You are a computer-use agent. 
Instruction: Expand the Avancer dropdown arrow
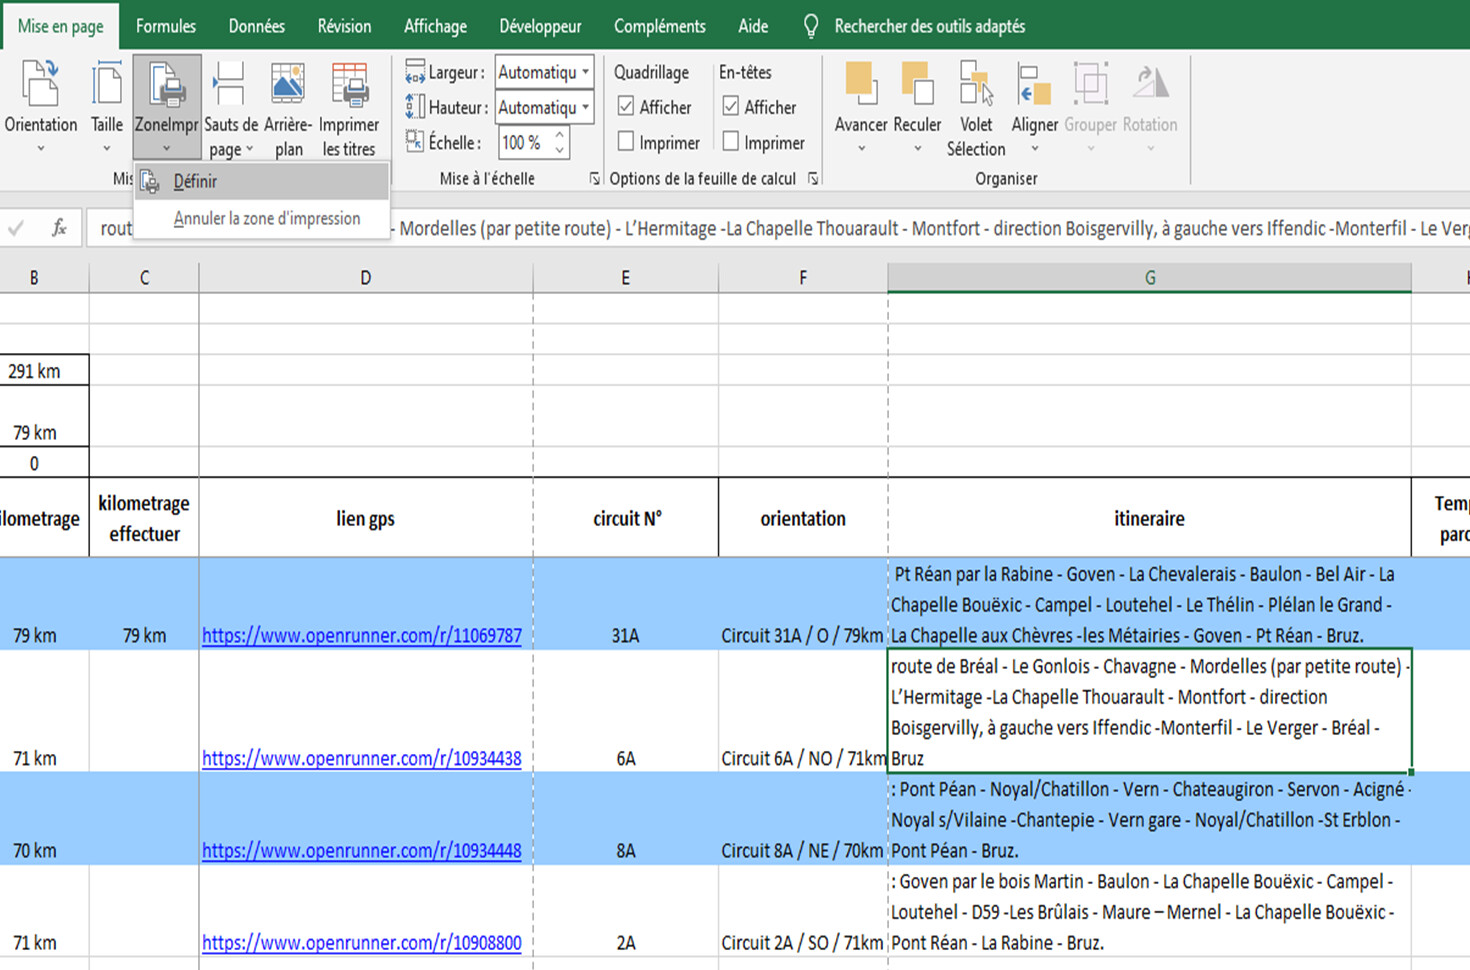(x=861, y=149)
